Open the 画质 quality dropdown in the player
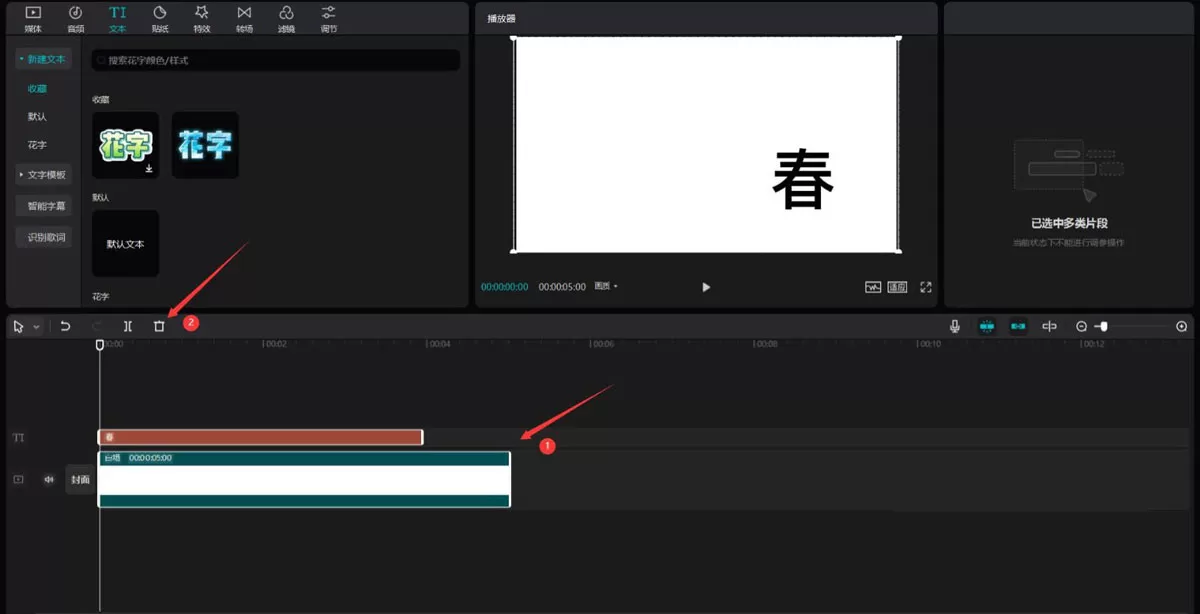The image size is (1200, 614). tap(606, 287)
